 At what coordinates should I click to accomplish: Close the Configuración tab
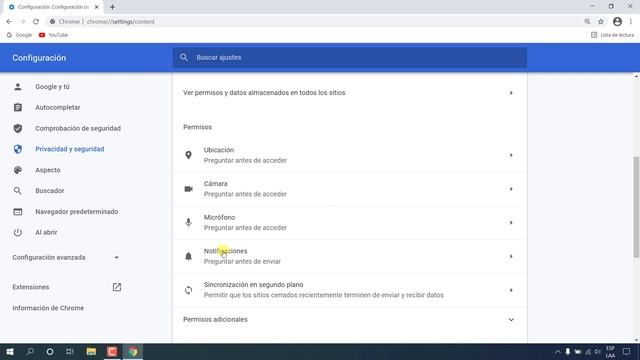pos(97,7)
